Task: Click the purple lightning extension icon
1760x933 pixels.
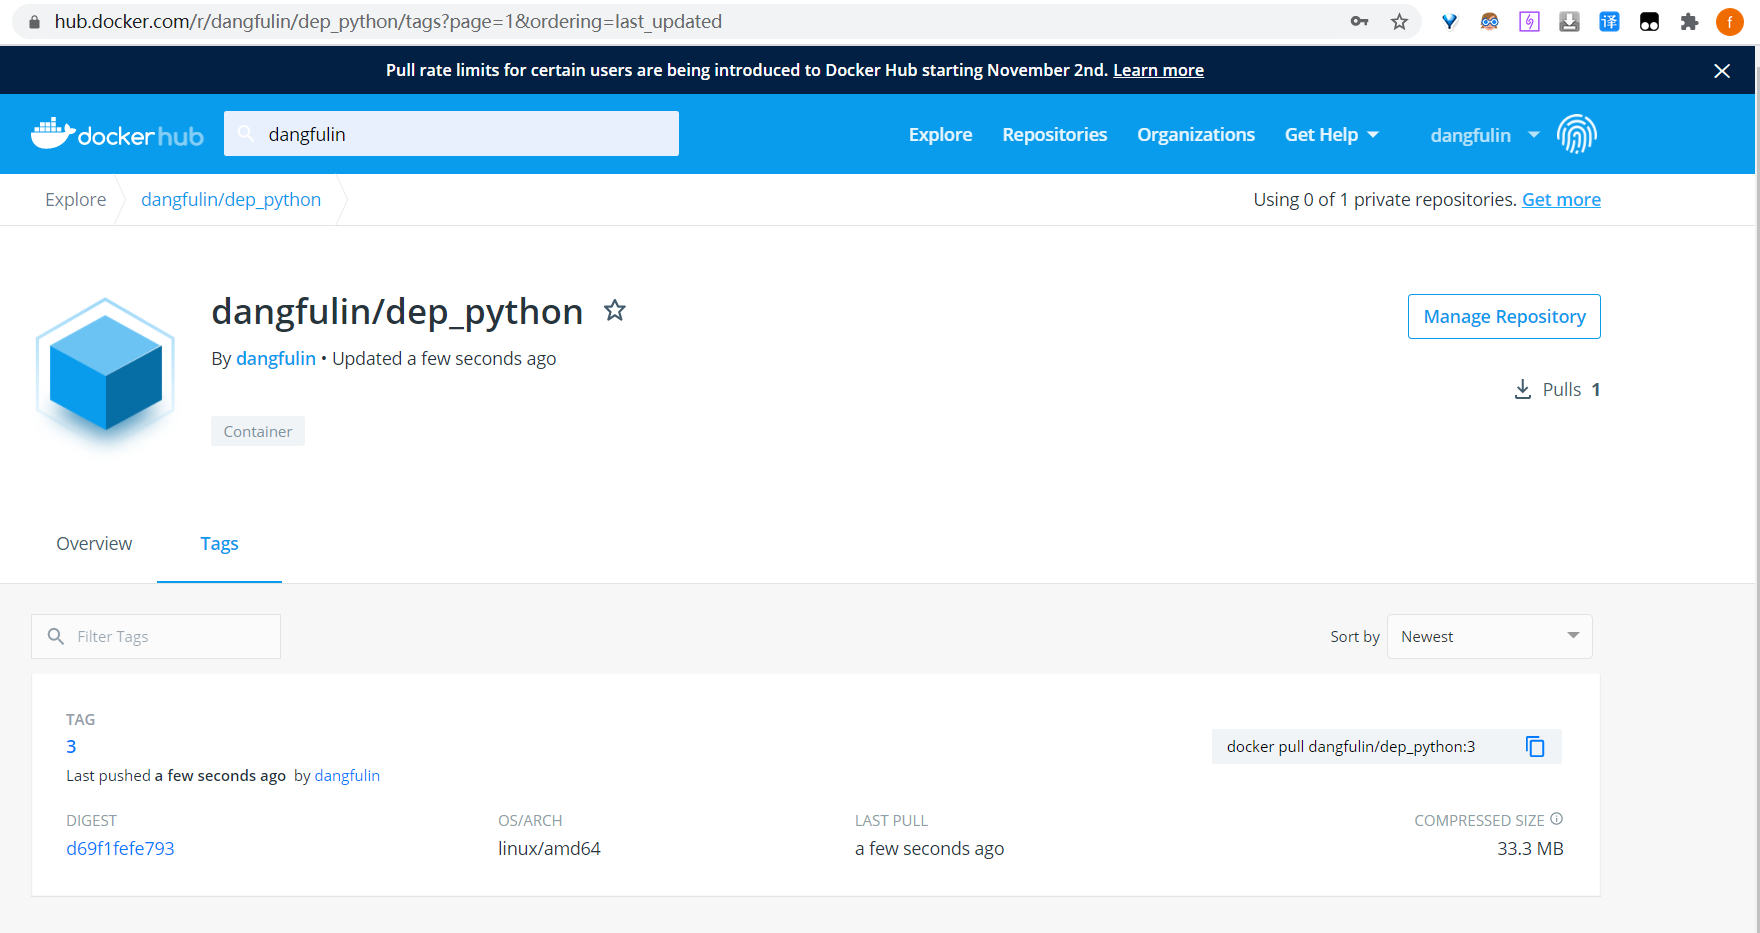Action: 1529,22
